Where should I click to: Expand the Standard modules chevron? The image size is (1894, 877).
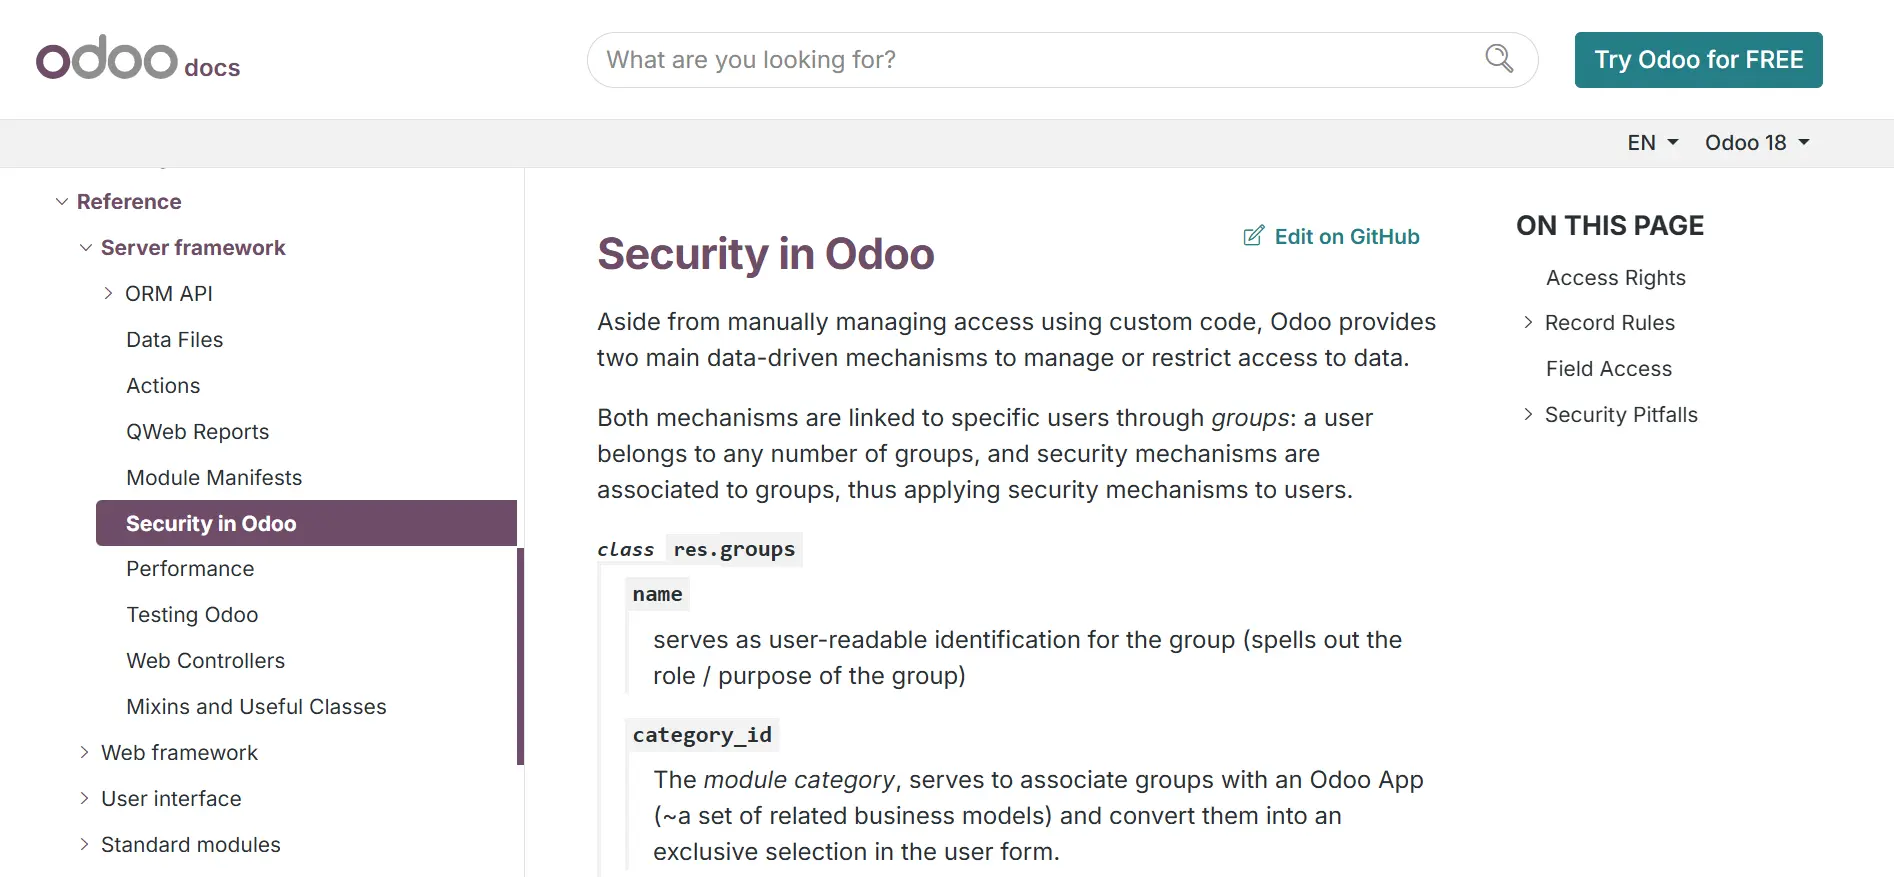tap(85, 845)
